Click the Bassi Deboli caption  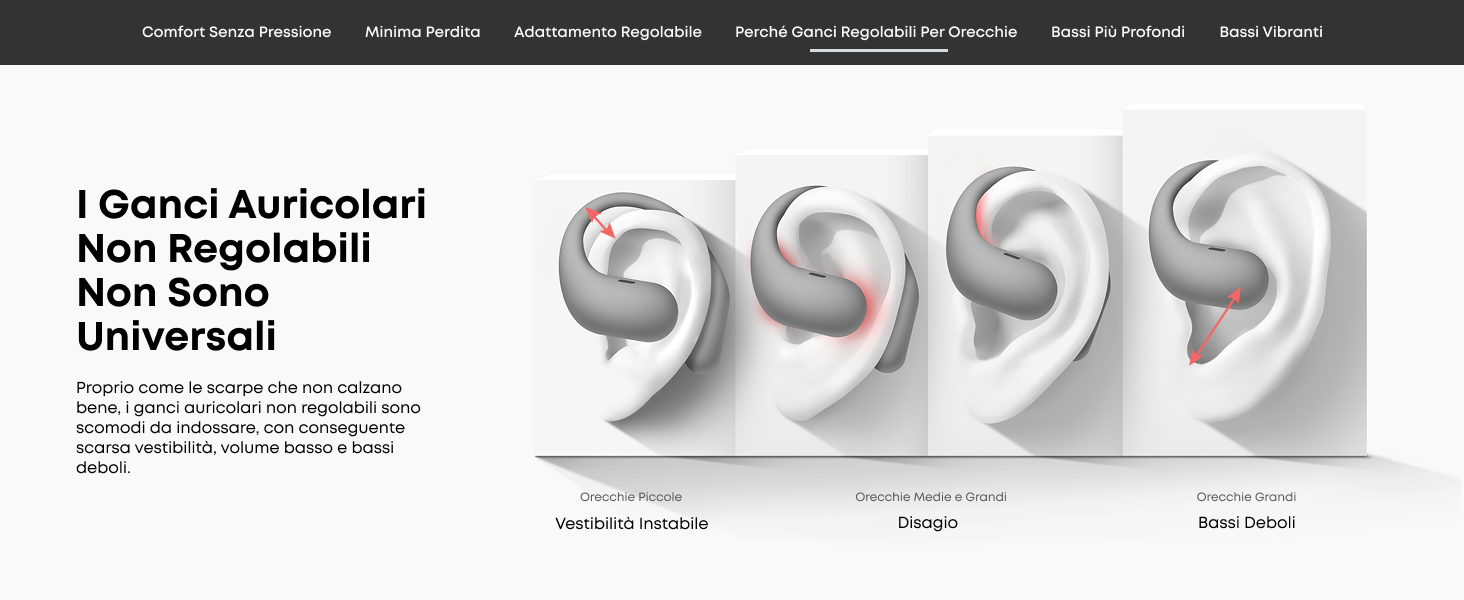coord(1246,523)
